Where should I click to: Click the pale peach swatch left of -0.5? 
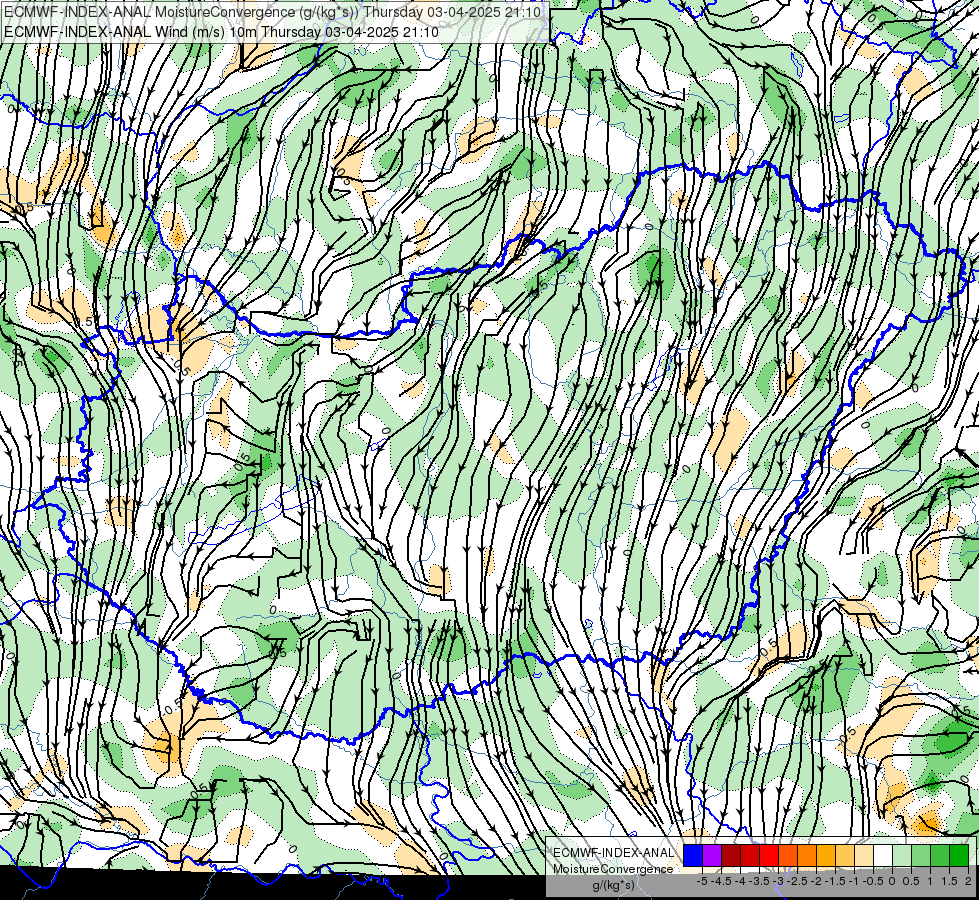coord(863,855)
